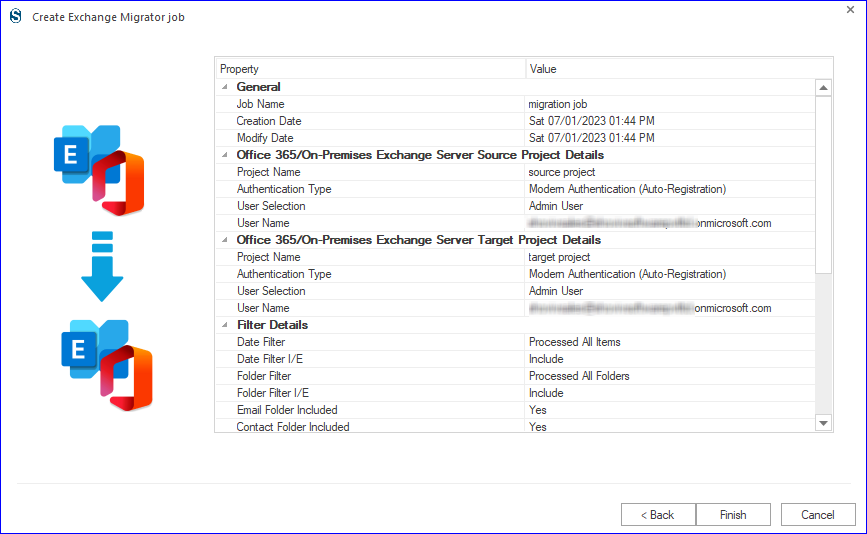Select the Creation Date row
The height and width of the screenshot is (534, 867).
pyautogui.click(x=515, y=121)
